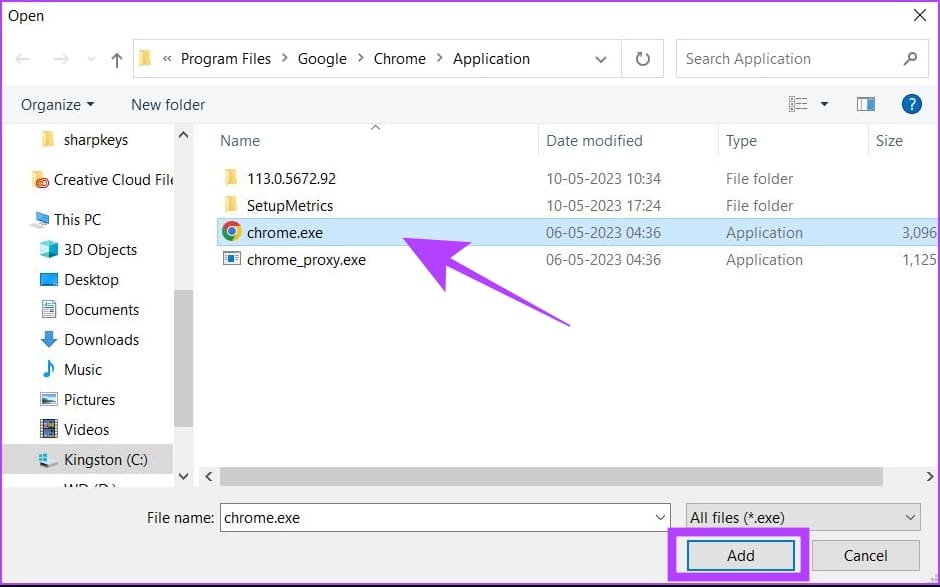Screen dimensions: 940x587
Task: Open the view options dropdown arrow
Action: pyautogui.click(x=824, y=104)
